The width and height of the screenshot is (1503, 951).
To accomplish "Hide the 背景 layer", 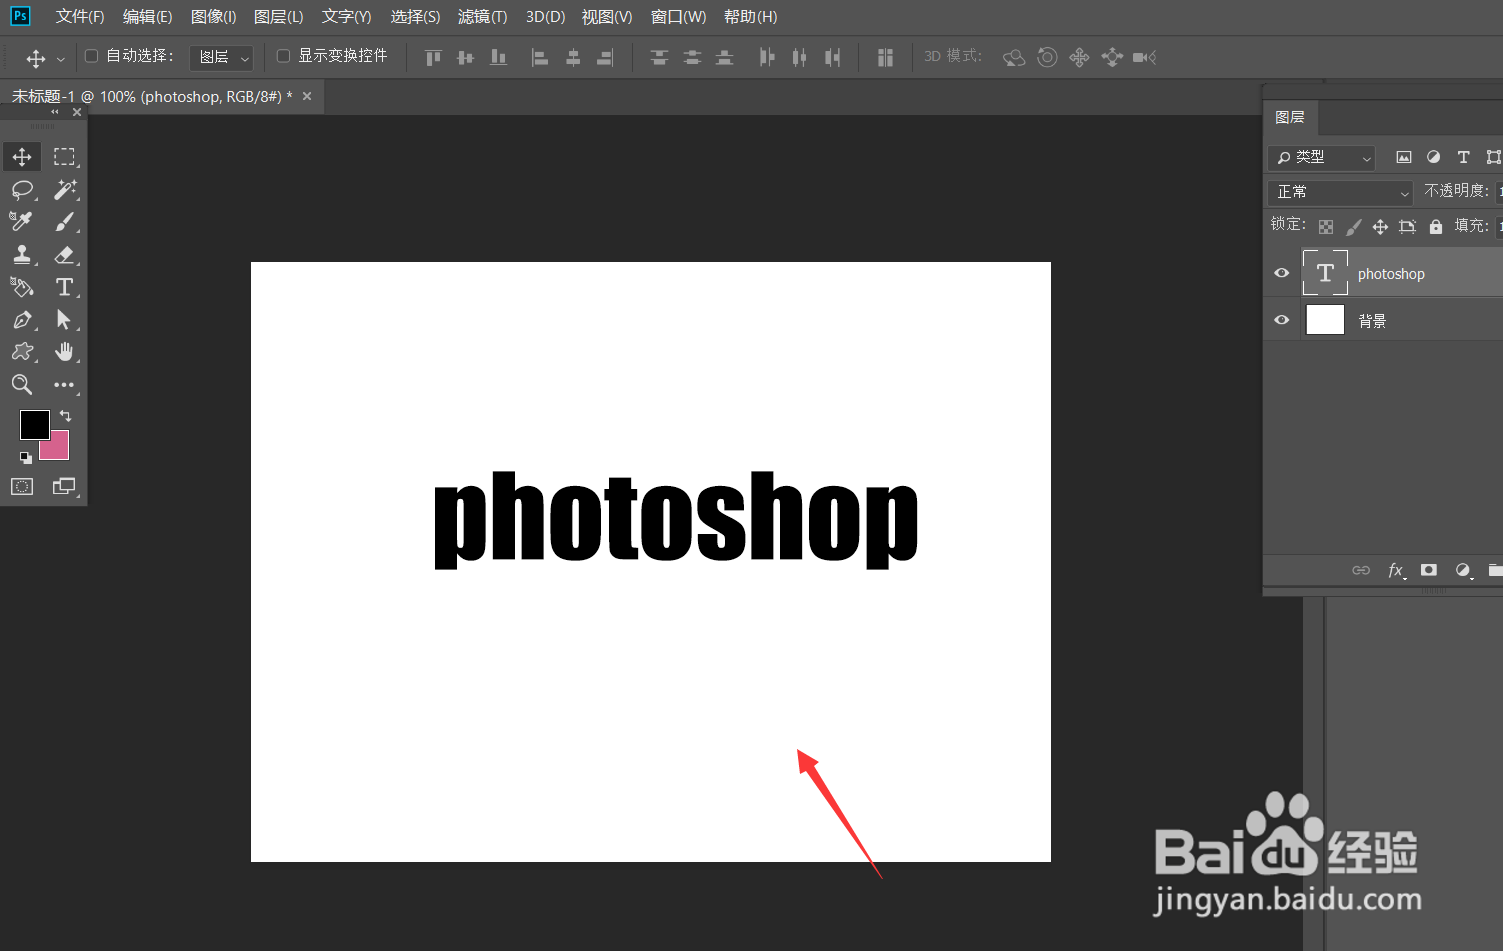I will (x=1281, y=320).
